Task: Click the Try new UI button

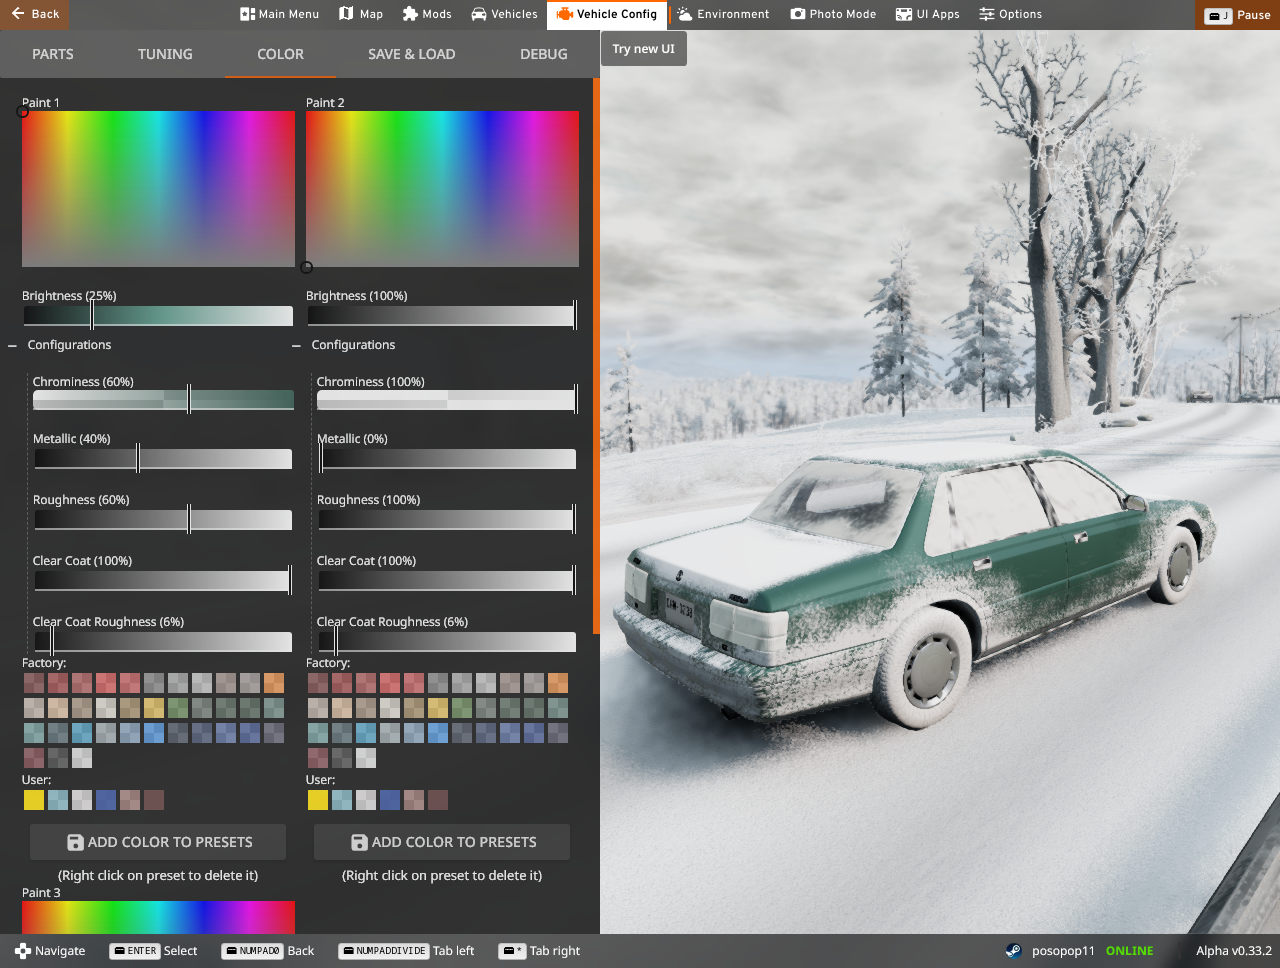Action: point(644,48)
